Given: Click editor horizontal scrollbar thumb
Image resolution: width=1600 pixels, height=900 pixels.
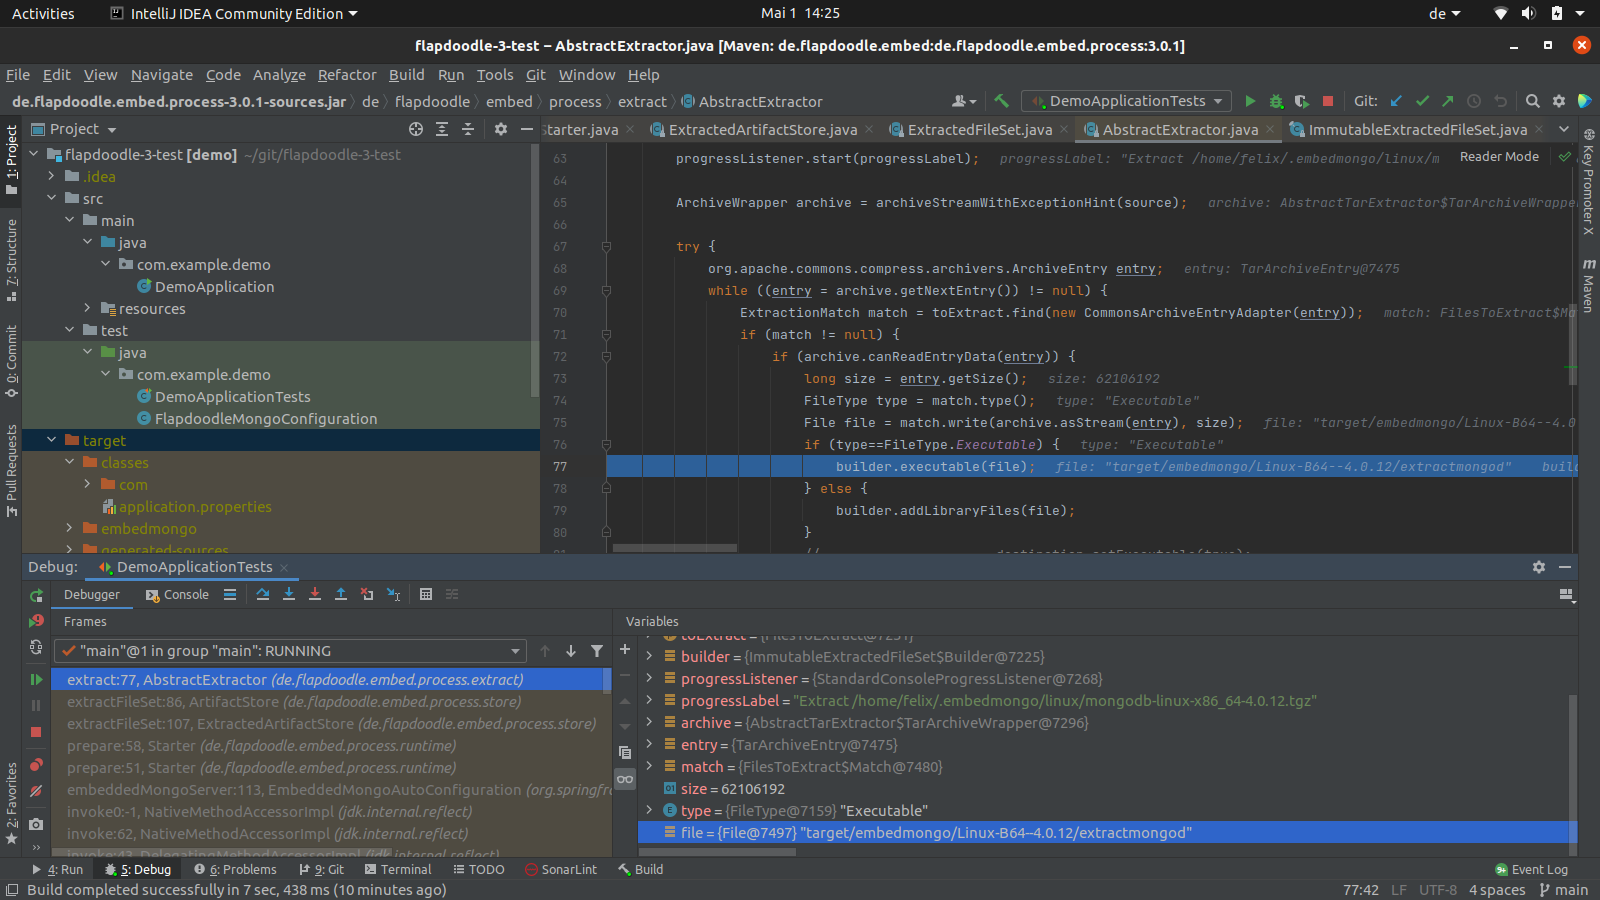Looking at the screenshot, I should (x=675, y=548).
